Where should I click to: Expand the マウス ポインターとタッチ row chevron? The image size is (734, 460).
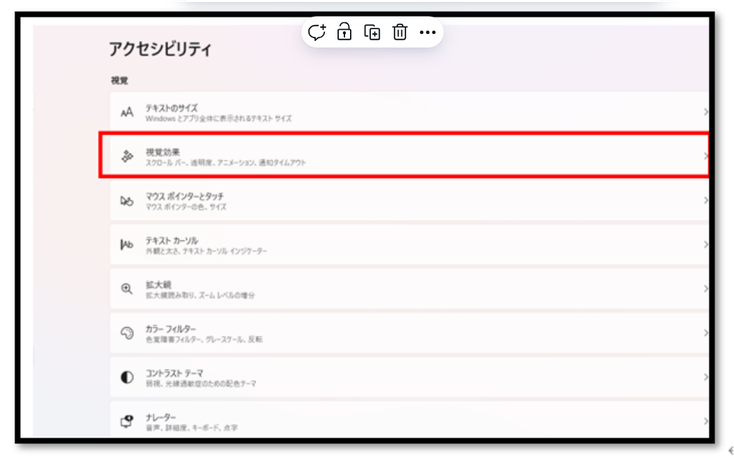point(705,200)
